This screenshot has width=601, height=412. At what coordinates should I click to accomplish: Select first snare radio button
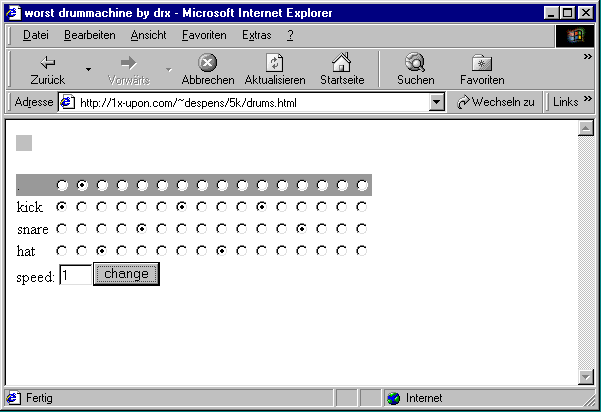pos(61,229)
